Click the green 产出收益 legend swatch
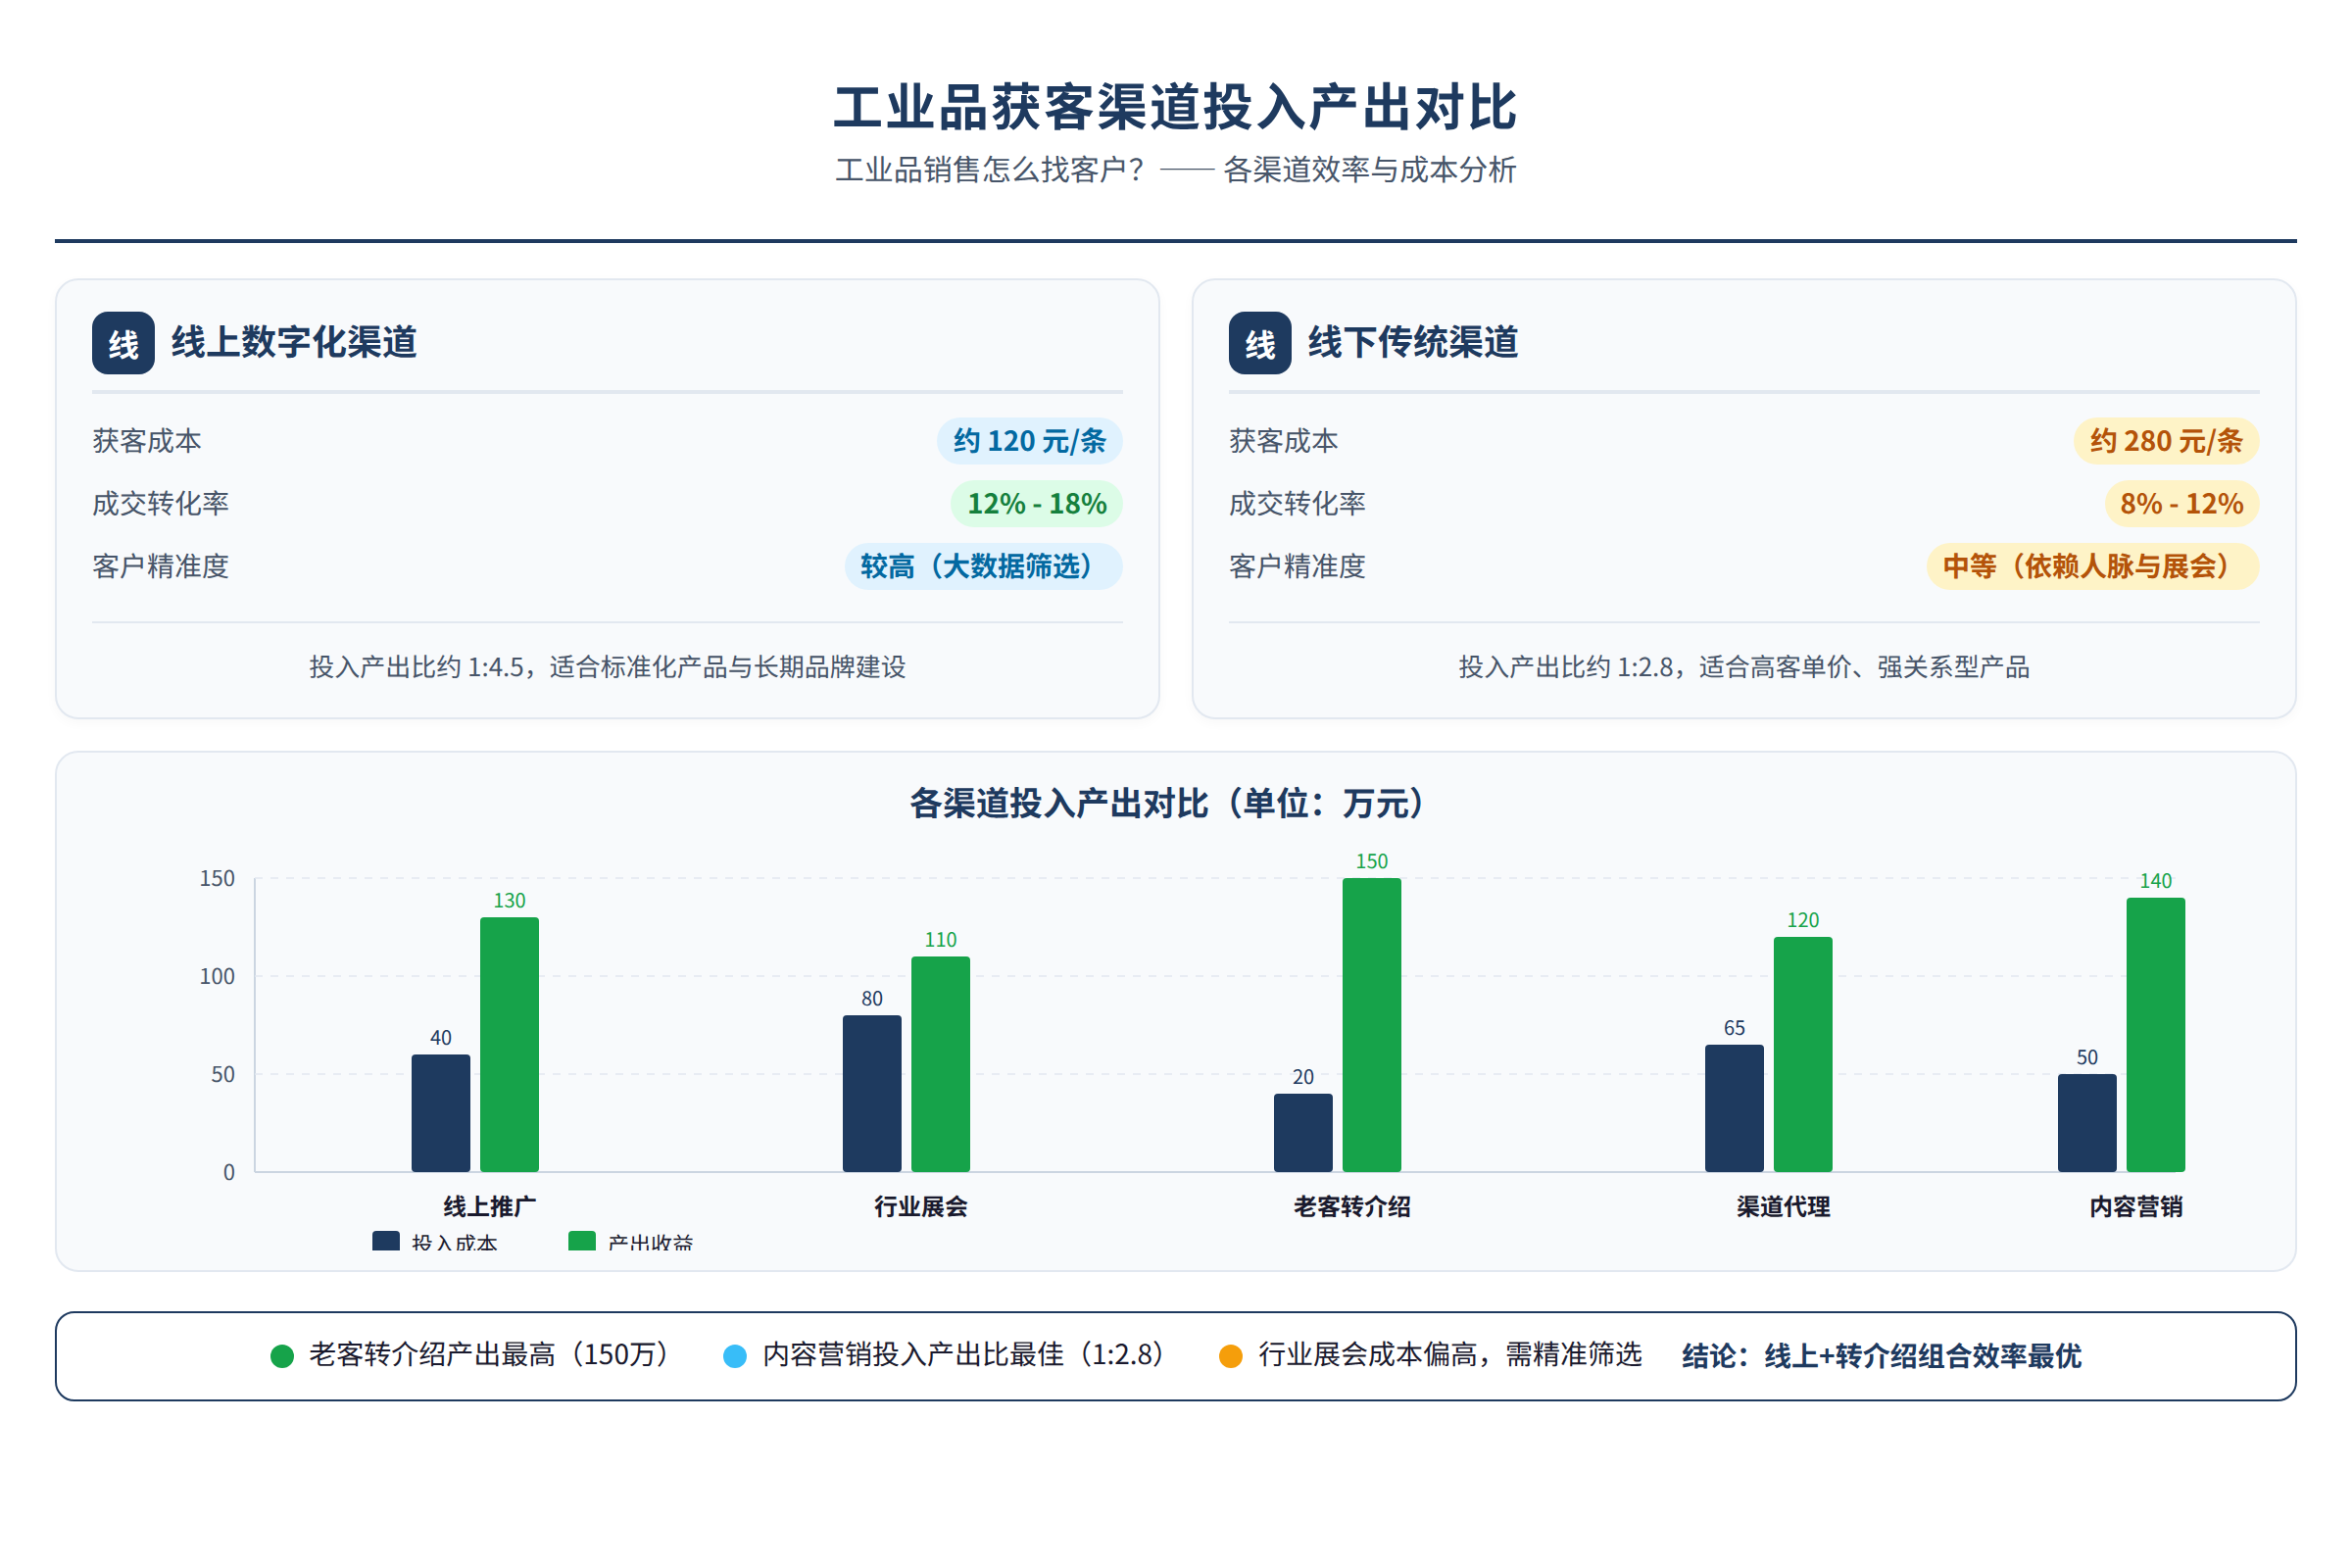The width and height of the screenshot is (2352, 1568). [x=582, y=1241]
